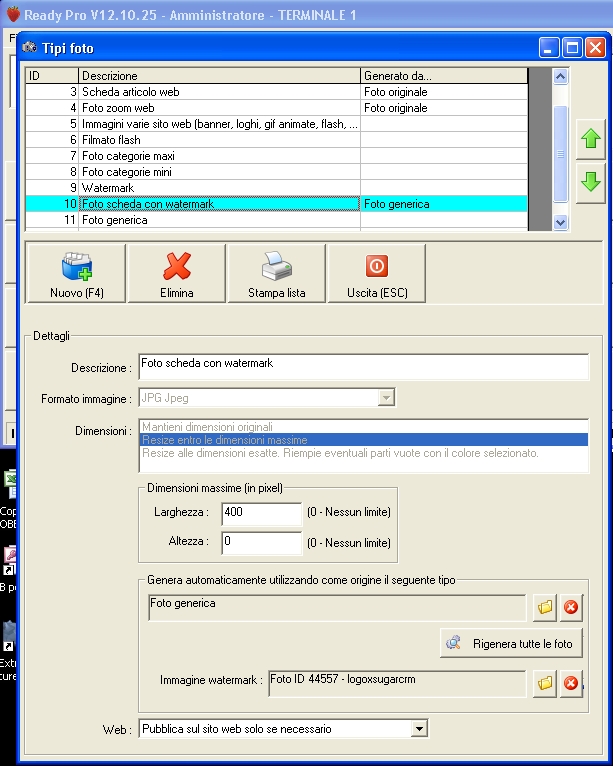Maximize the Tipi foto window
This screenshot has height=766, width=613.
[572, 48]
